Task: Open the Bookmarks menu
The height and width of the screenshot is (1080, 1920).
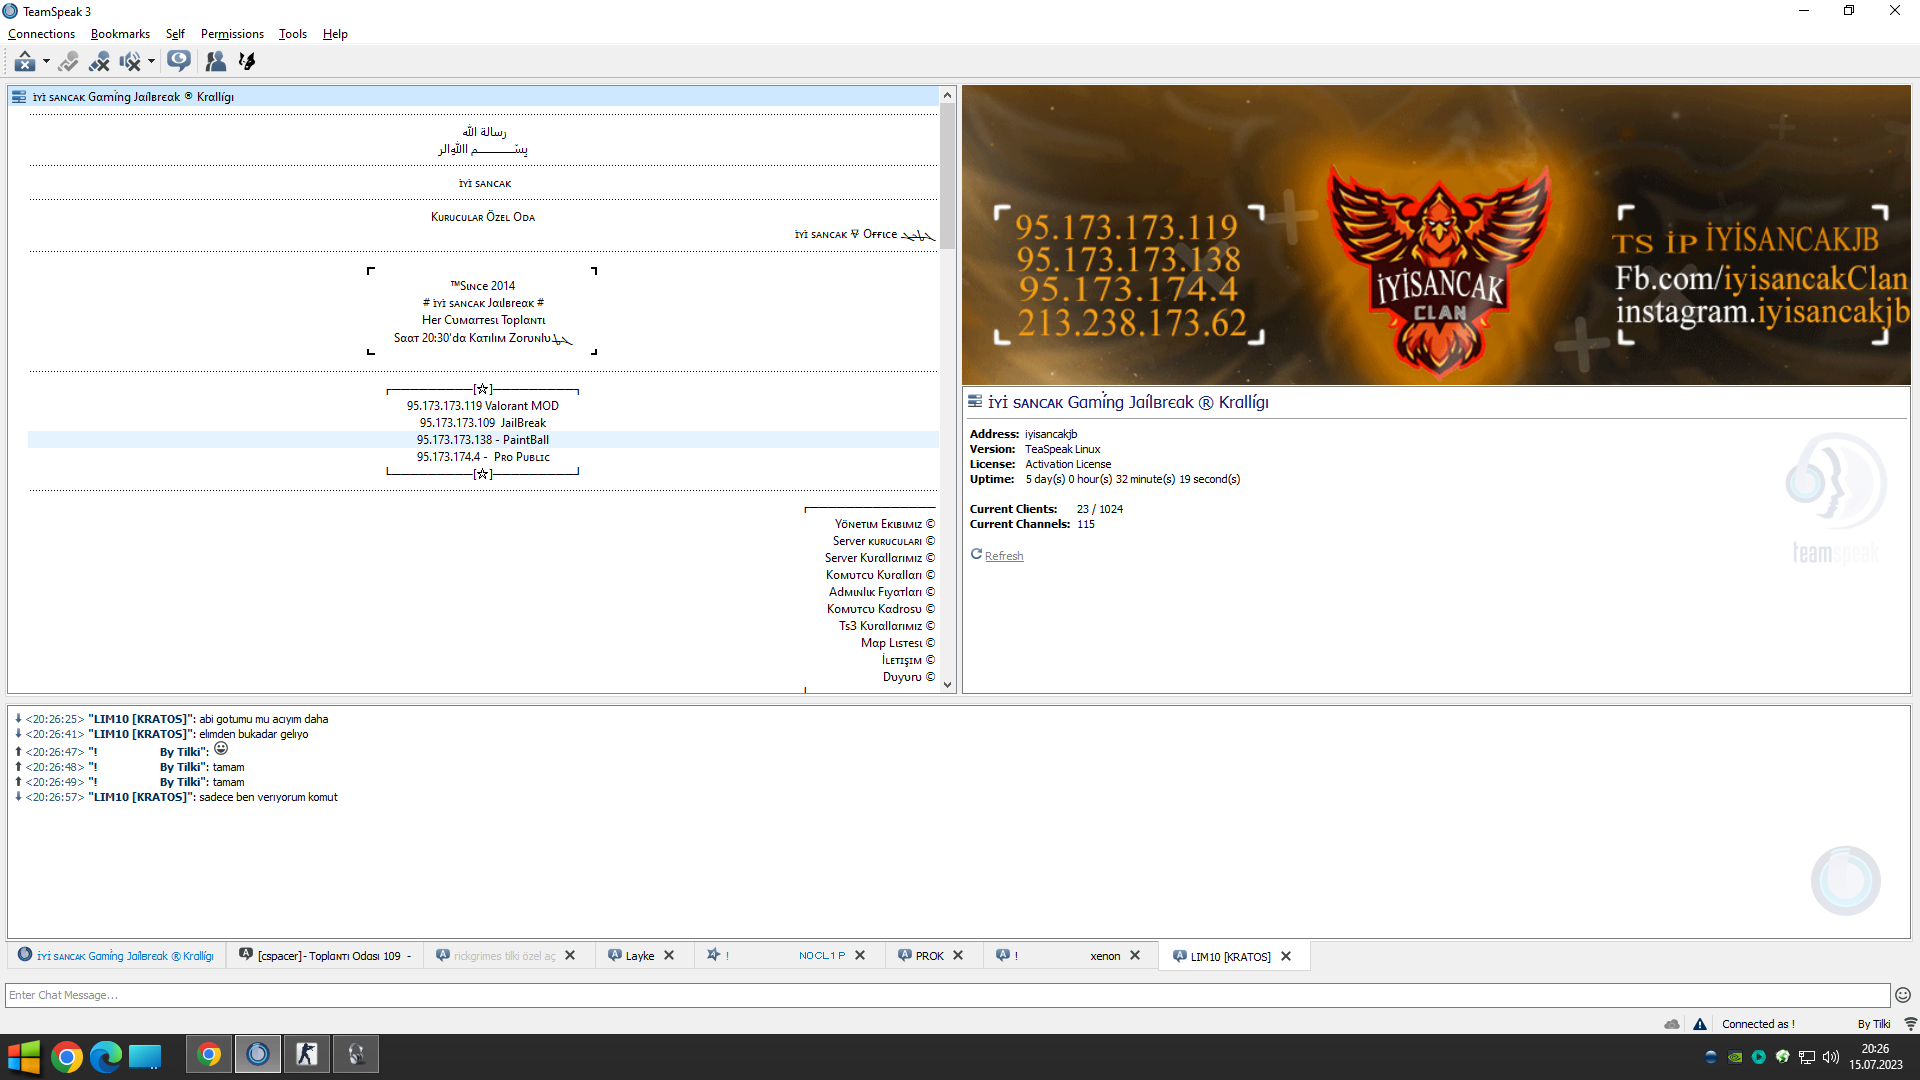Action: pyautogui.click(x=120, y=34)
